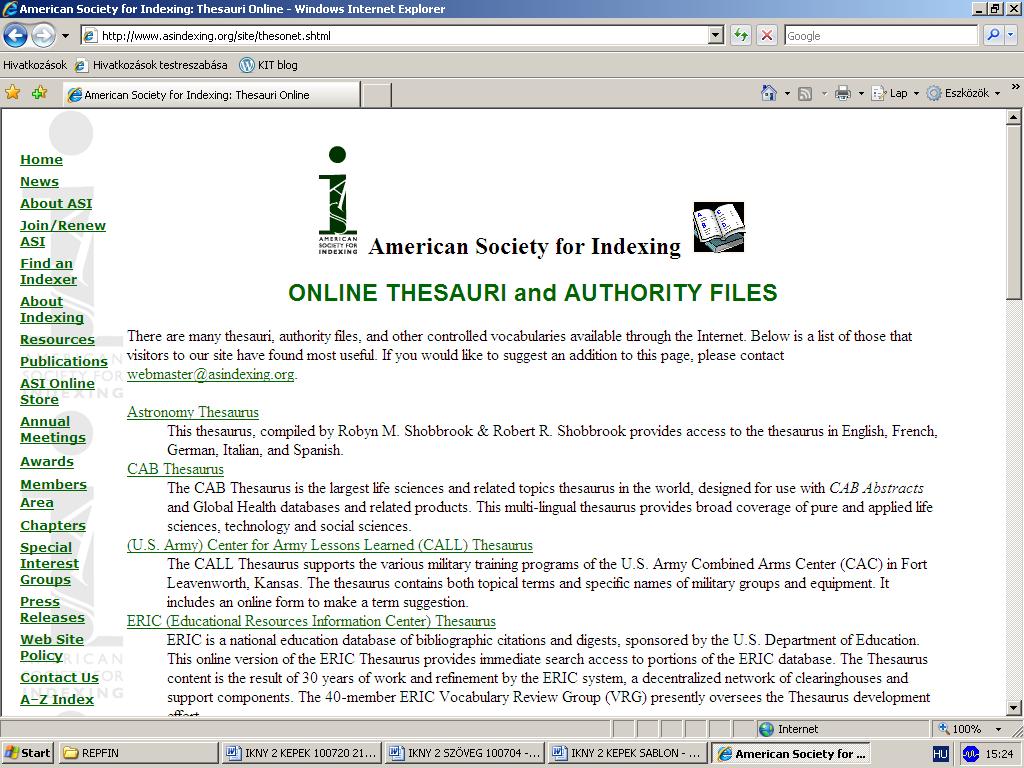Expand the command bar overflow chevron

pos(1015,86)
